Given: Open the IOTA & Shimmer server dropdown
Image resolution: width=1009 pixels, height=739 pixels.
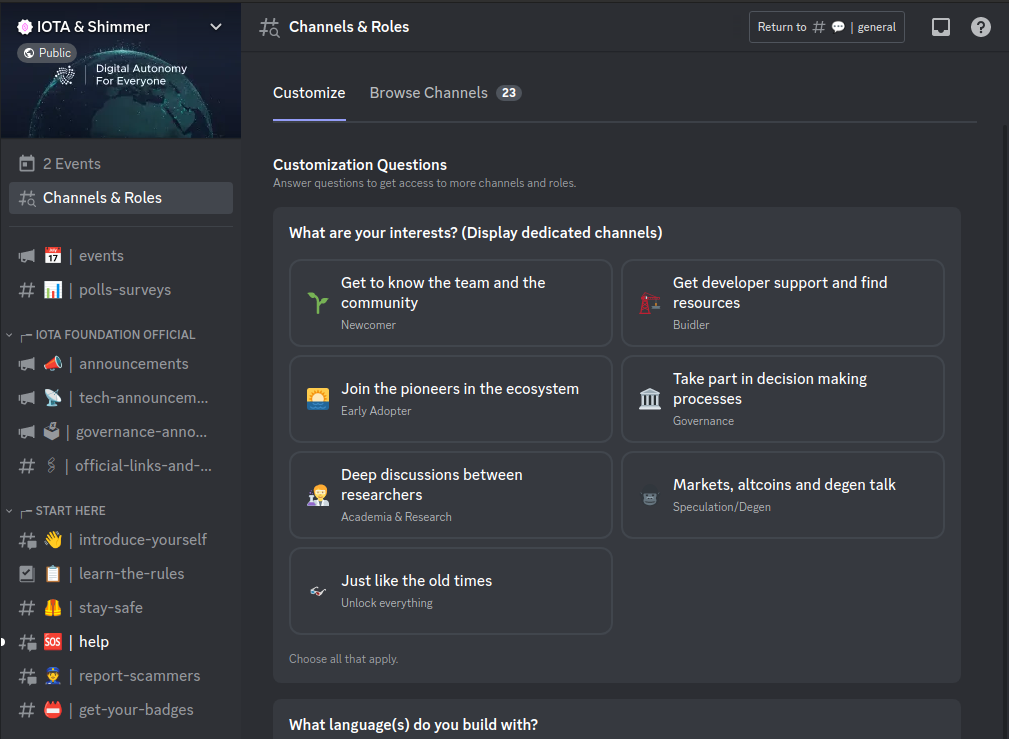Looking at the screenshot, I should tap(216, 27).
